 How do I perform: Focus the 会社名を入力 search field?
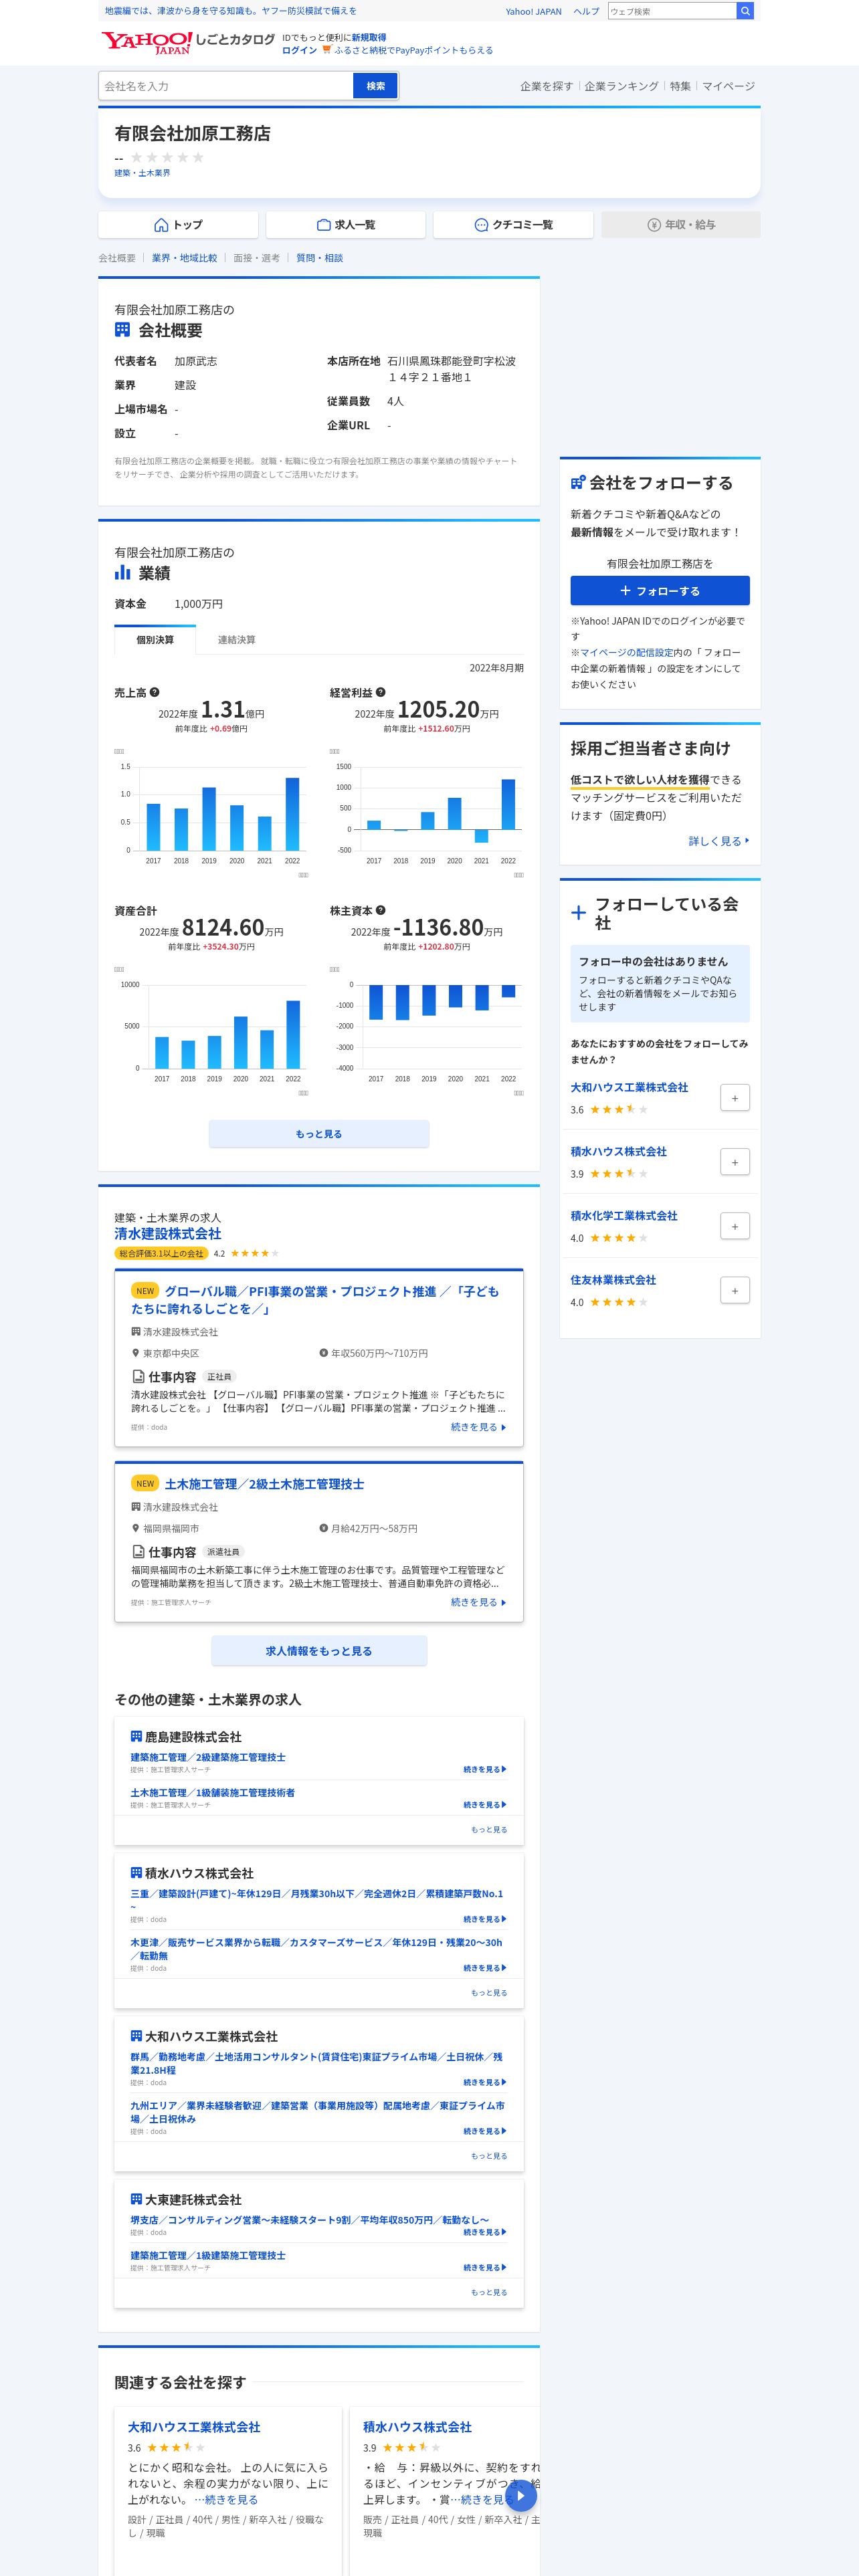(x=226, y=86)
